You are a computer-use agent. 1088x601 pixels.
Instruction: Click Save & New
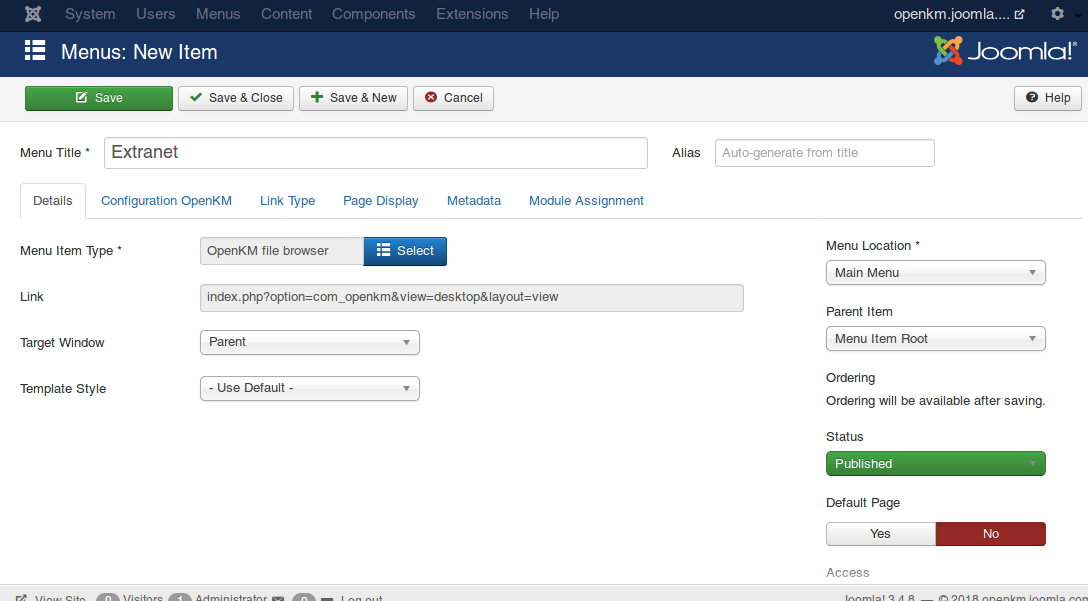353,98
